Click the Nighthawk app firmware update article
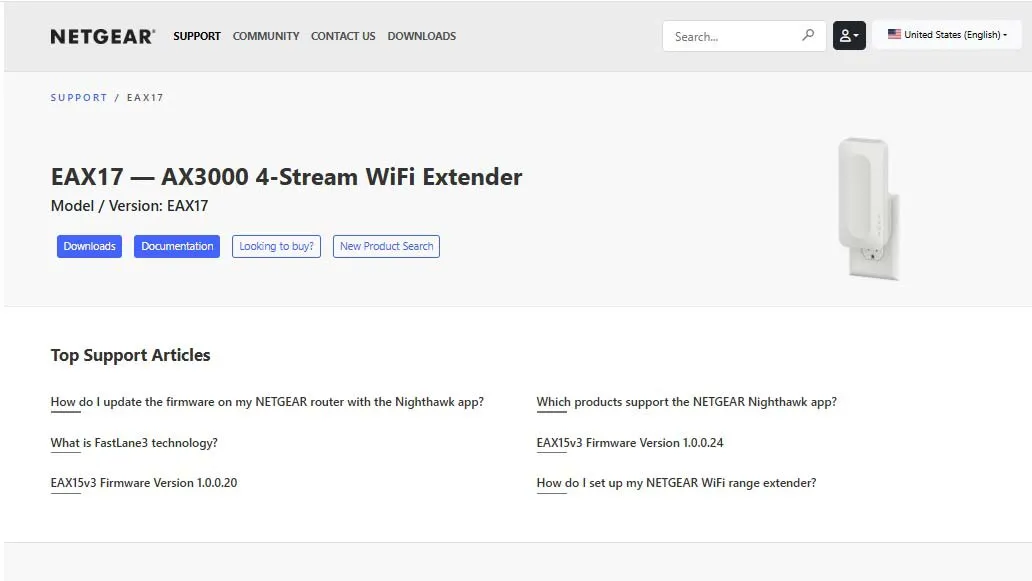 click(266, 401)
